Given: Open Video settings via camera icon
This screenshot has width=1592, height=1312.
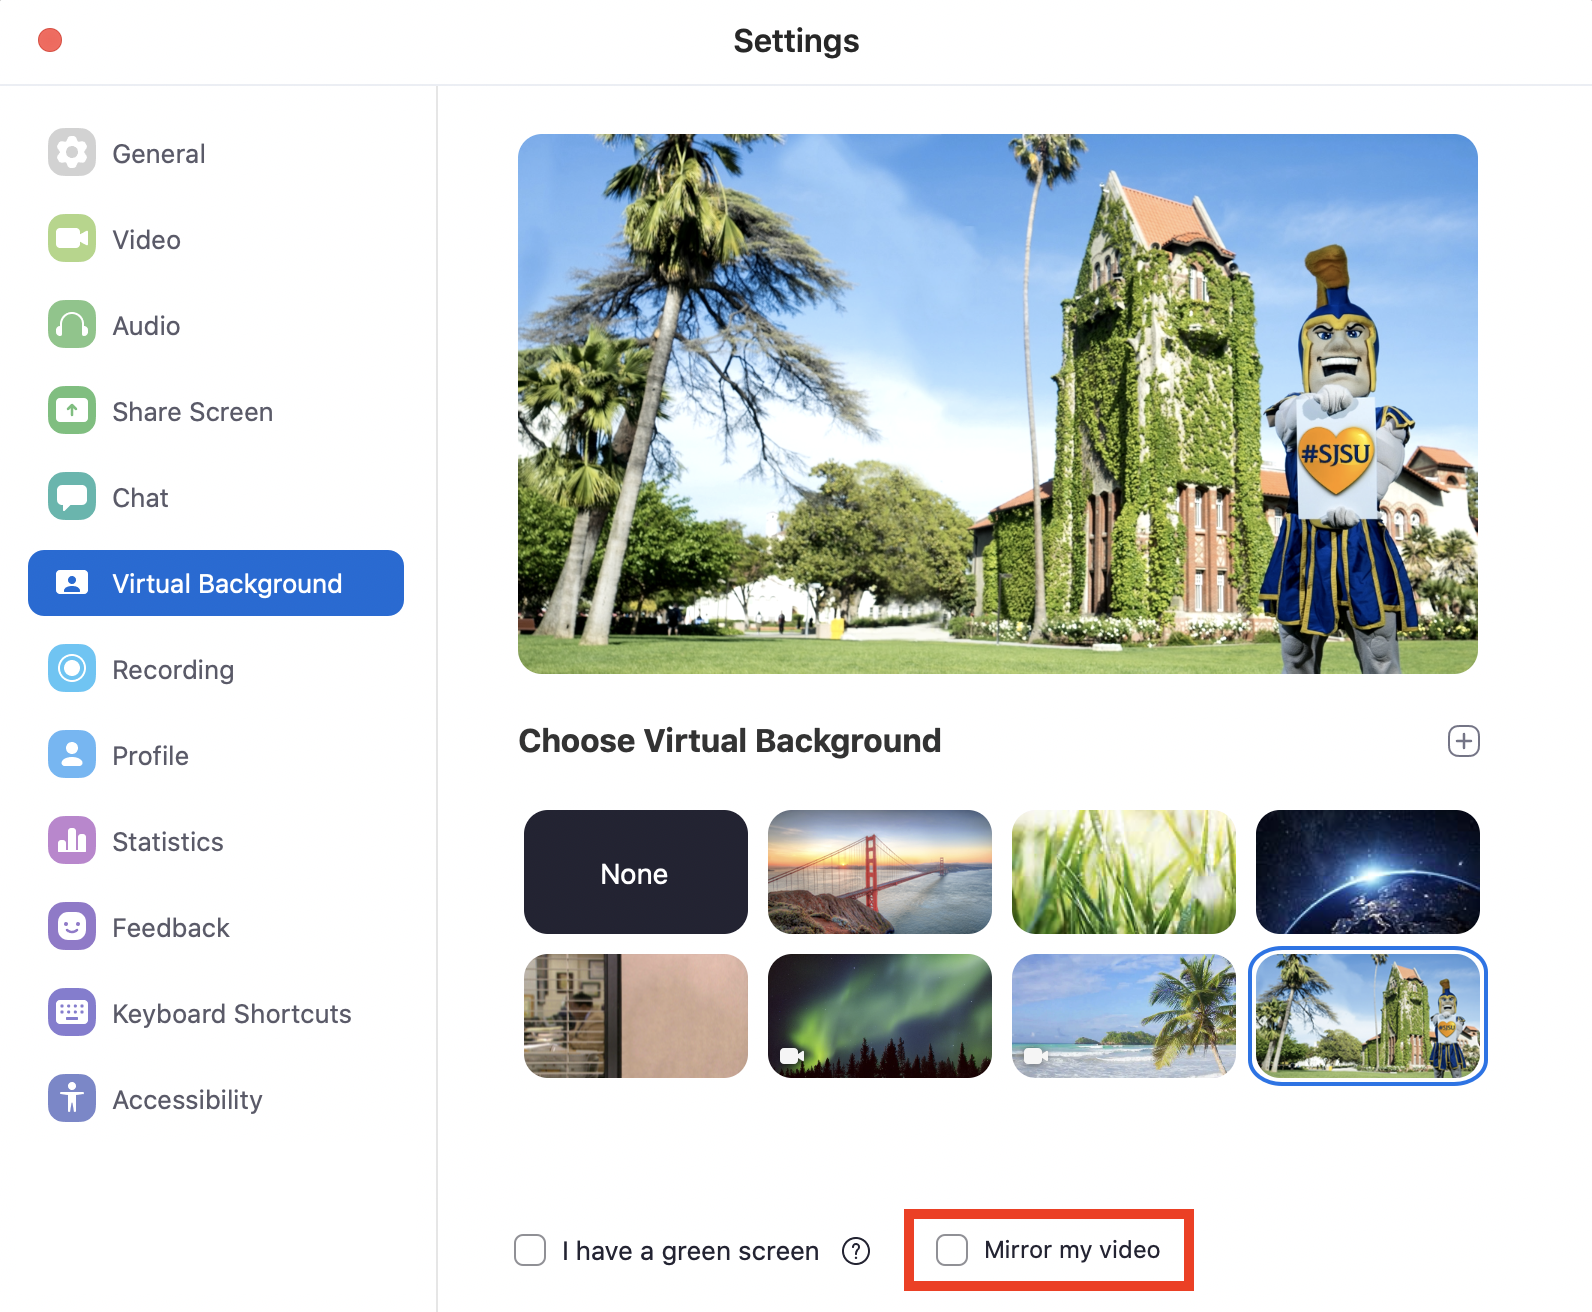Looking at the screenshot, I should [72, 239].
